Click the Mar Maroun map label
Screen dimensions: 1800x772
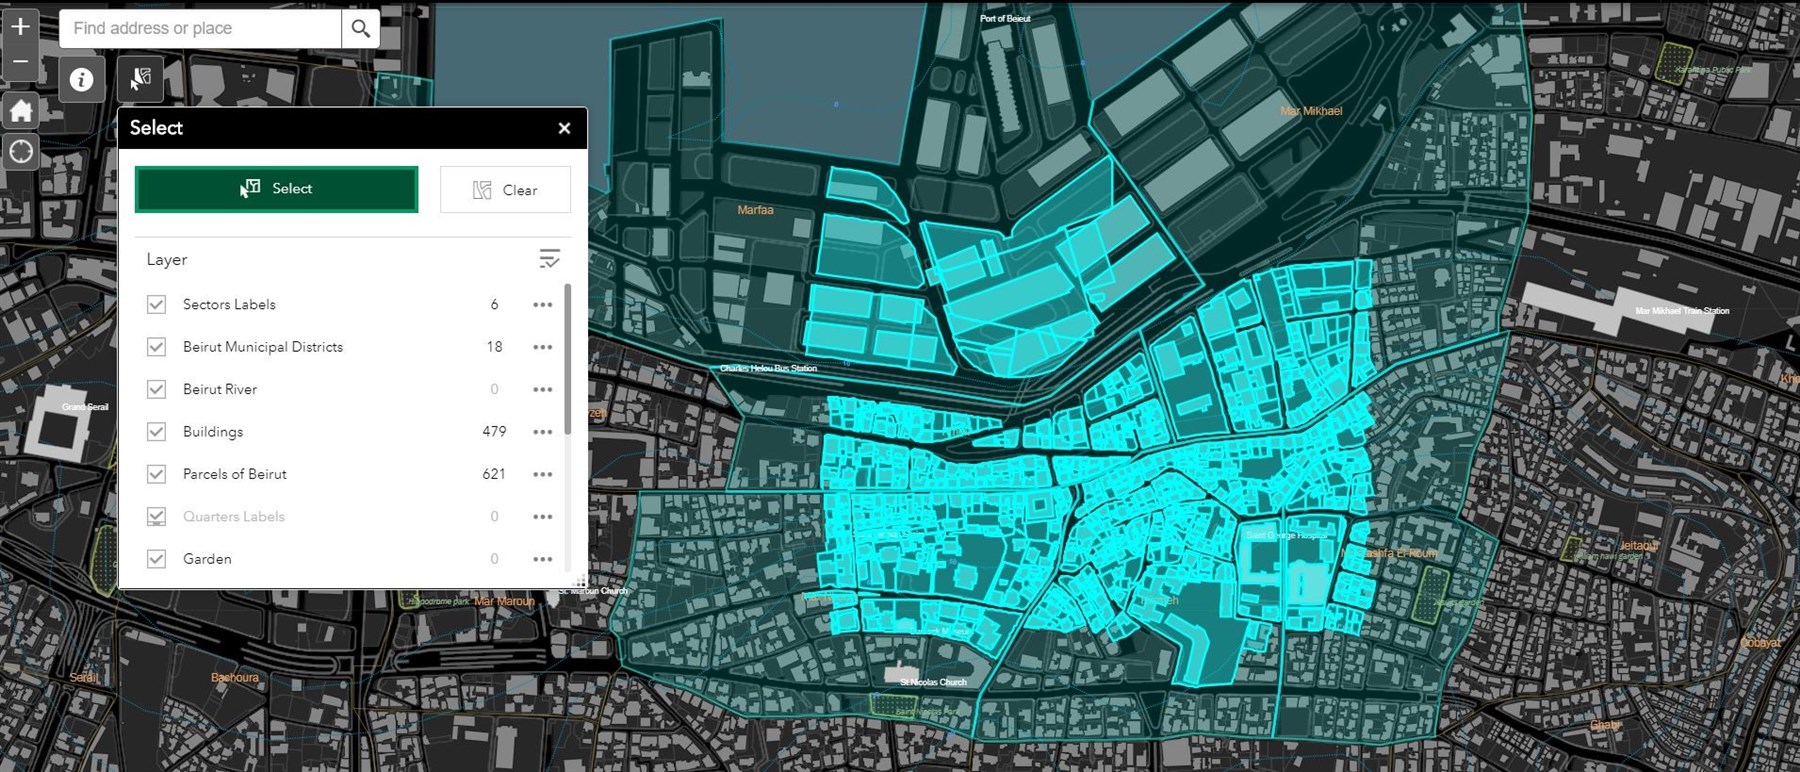[504, 601]
